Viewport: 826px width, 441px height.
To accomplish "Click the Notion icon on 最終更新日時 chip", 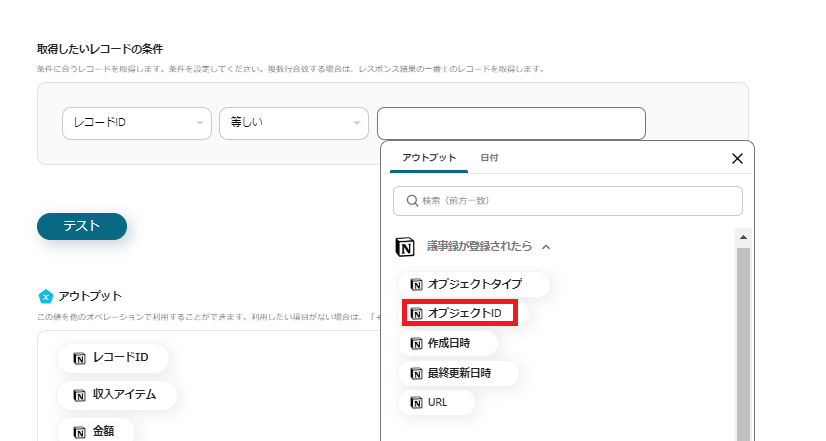I will click(416, 374).
